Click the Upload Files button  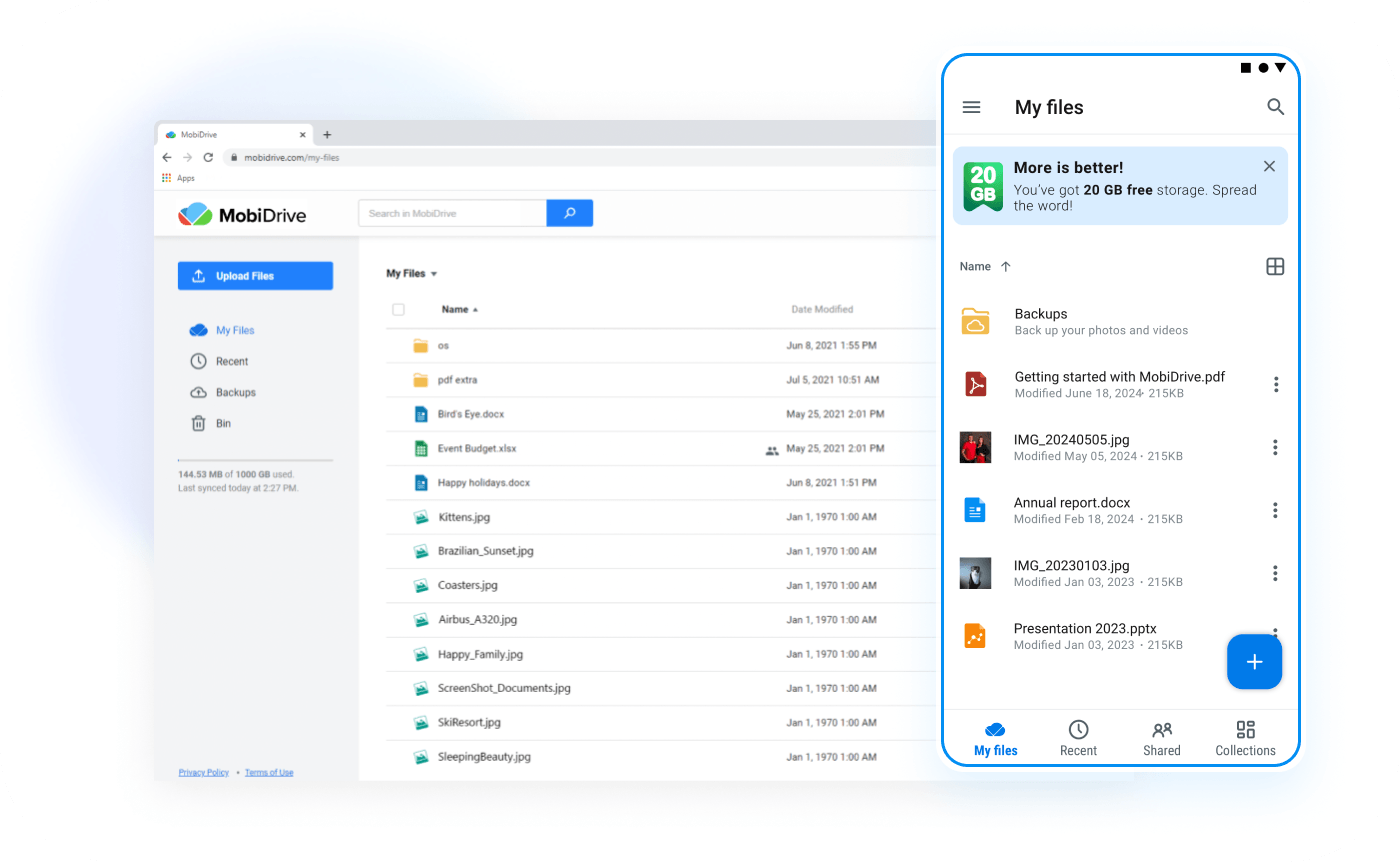(255, 276)
